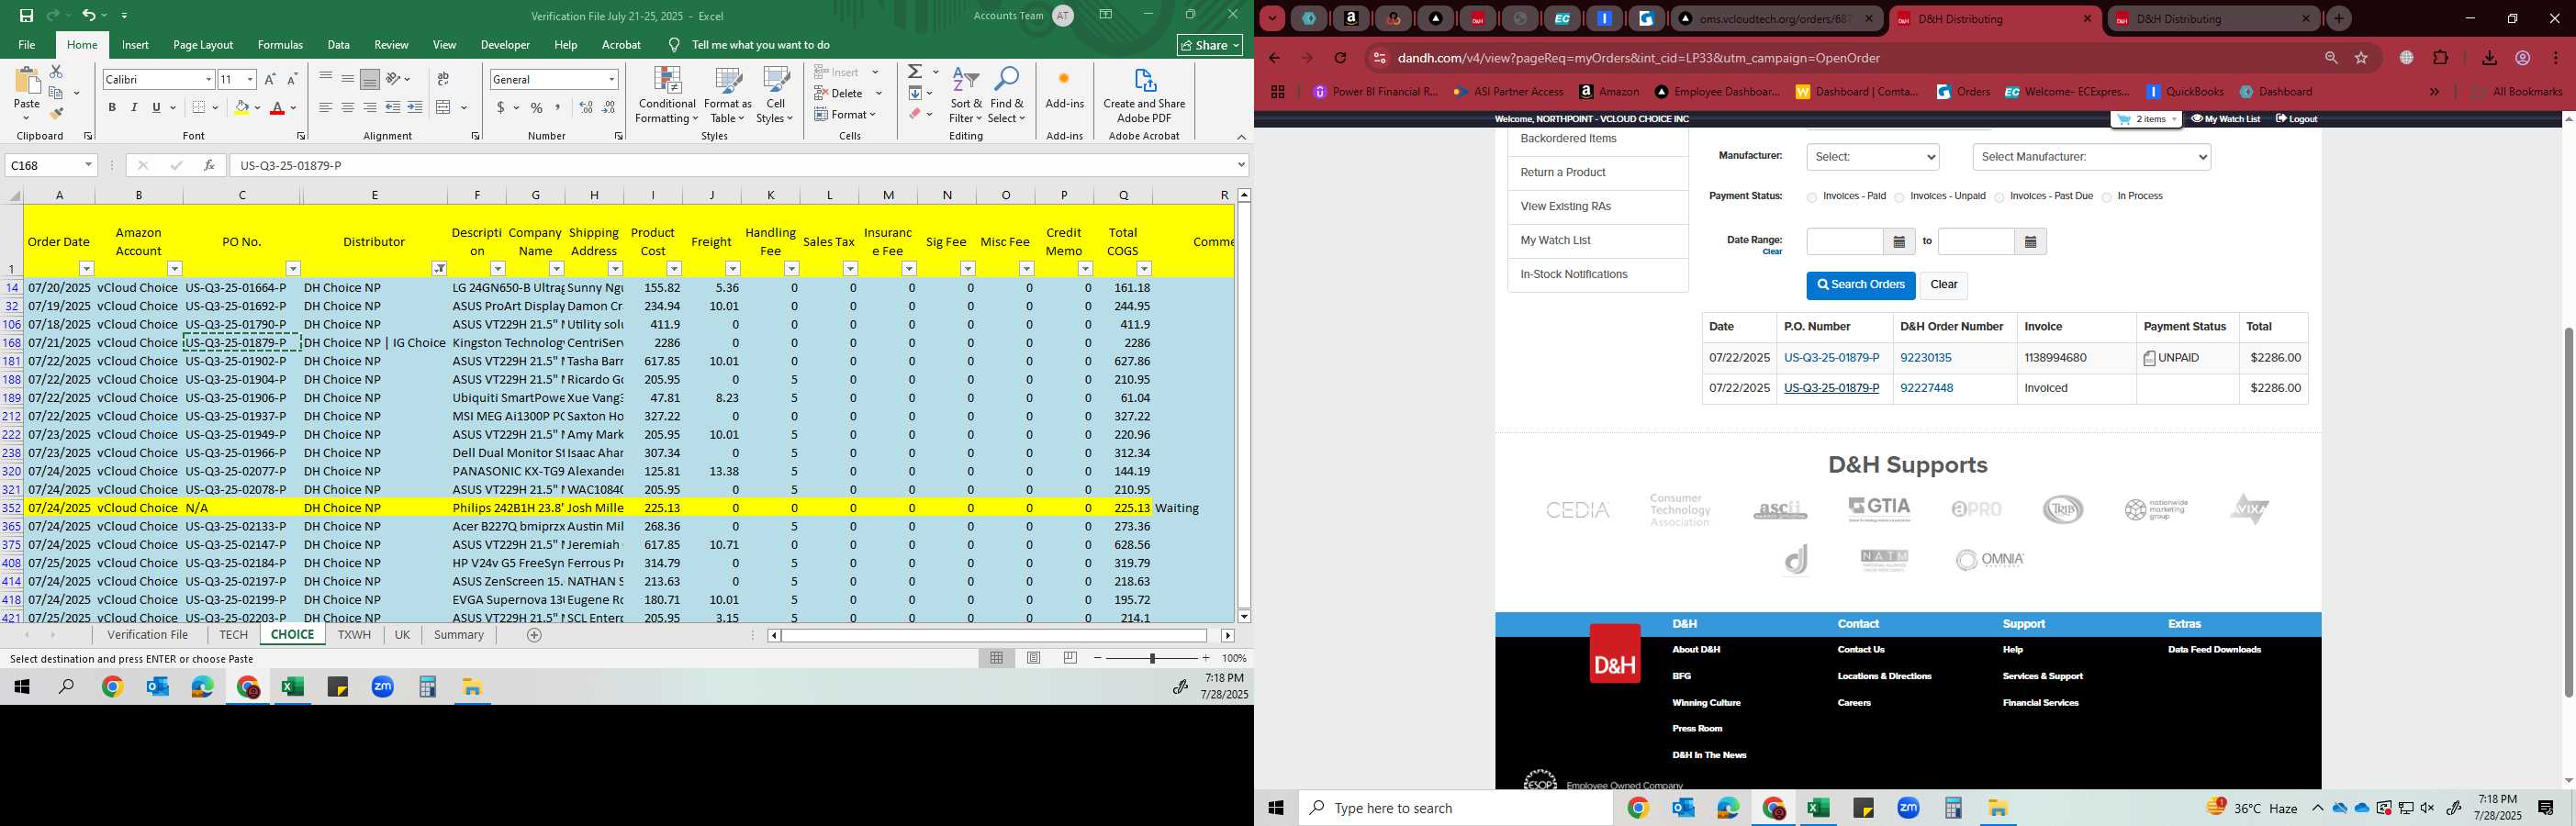Reload the D&H page in Chrome
Viewport: 2576px width, 826px height.
[1340, 58]
